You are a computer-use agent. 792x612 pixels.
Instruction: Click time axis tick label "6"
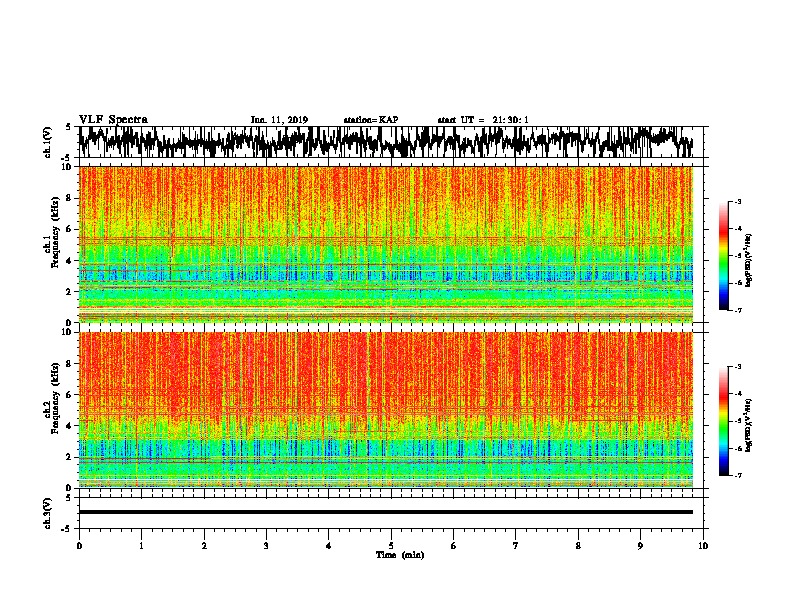tap(454, 546)
